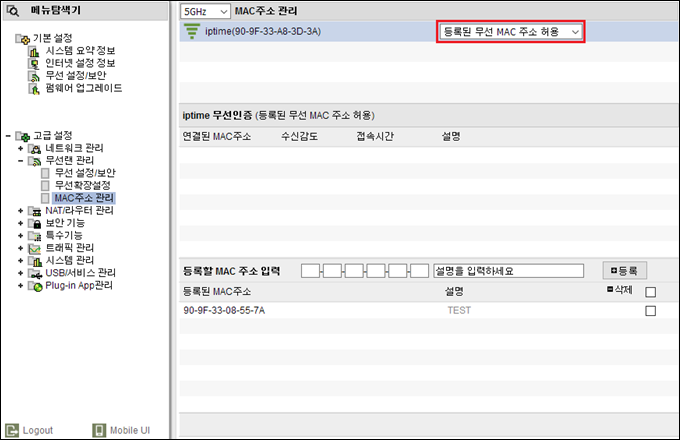The width and height of the screenshot is (680, 440).
Task: Expand the 시스템 관리 node
Action: pyautogui.click(x=20, y=261)
